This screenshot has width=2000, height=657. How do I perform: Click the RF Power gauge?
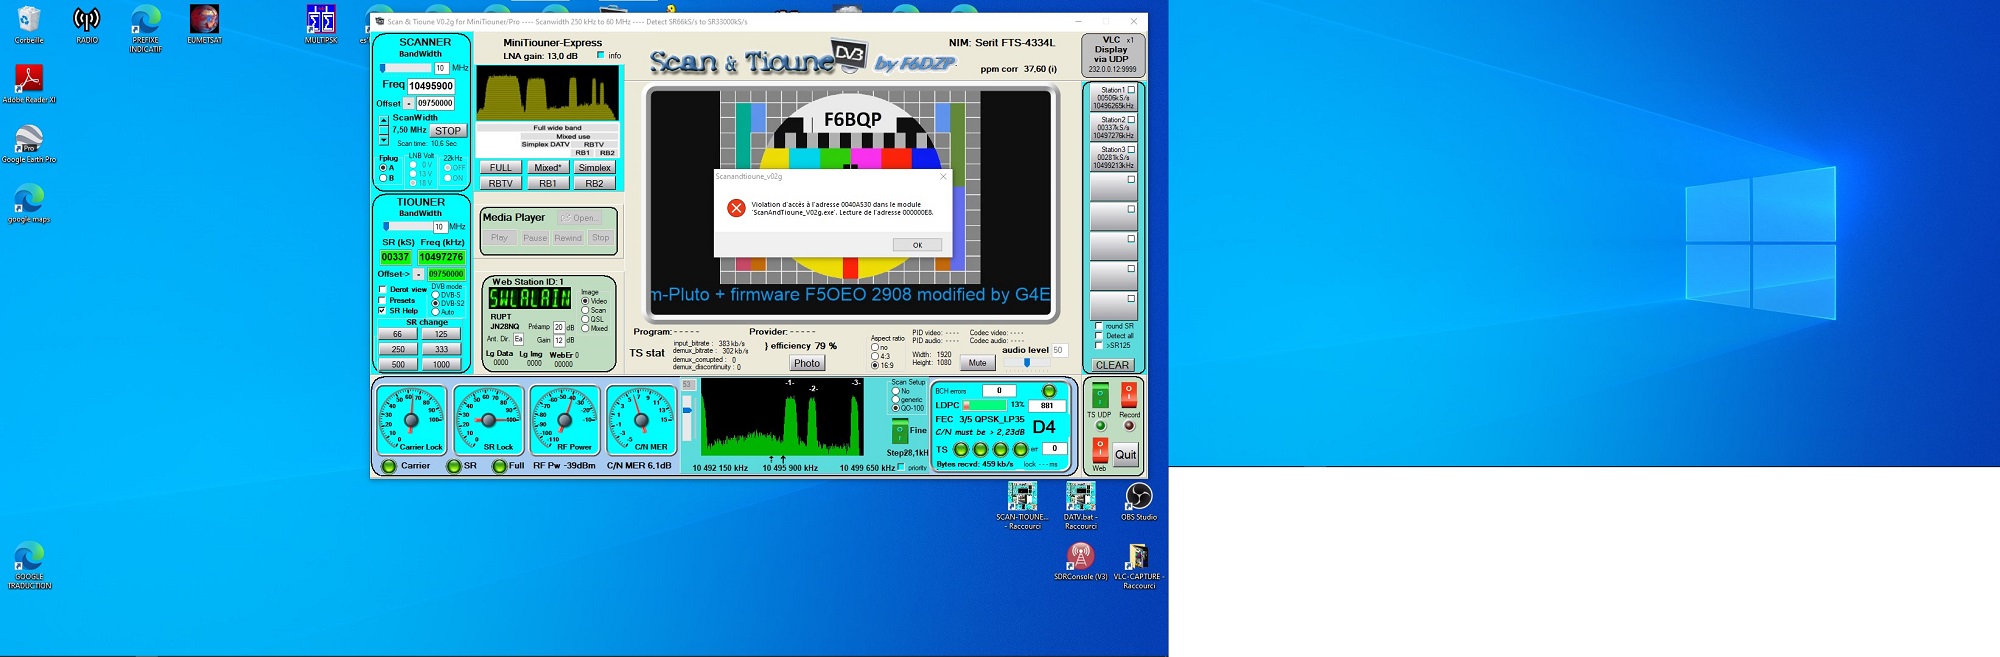[565, 420]
